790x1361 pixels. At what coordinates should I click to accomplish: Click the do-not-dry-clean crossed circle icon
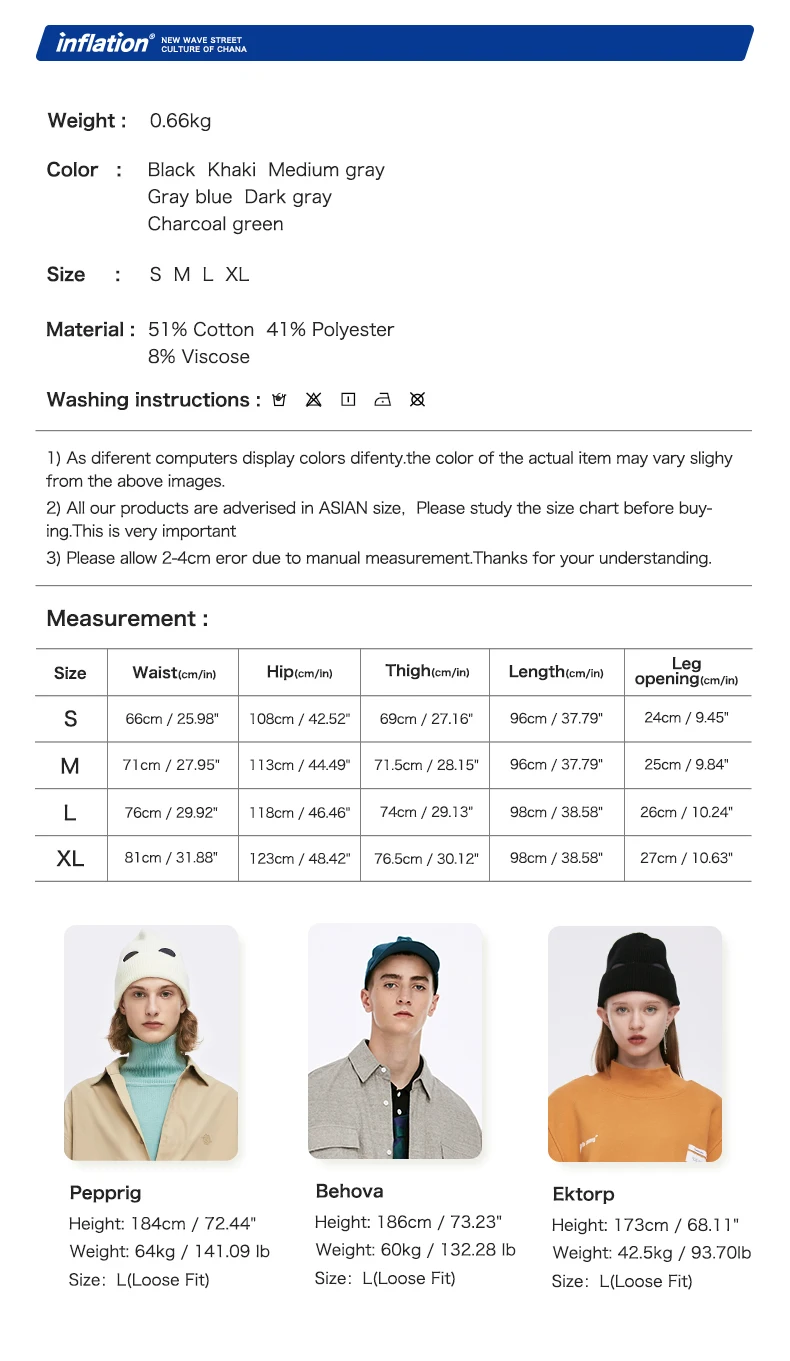[x=418, y=400]
